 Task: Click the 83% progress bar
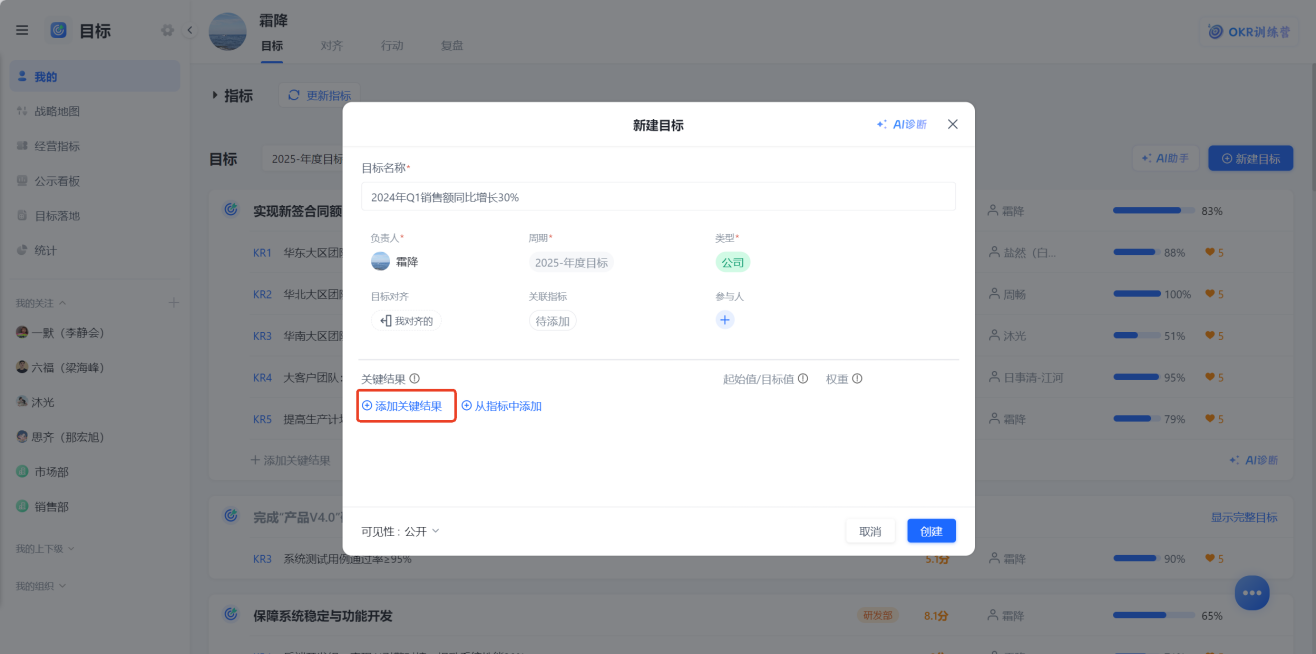click(1154, 211)
